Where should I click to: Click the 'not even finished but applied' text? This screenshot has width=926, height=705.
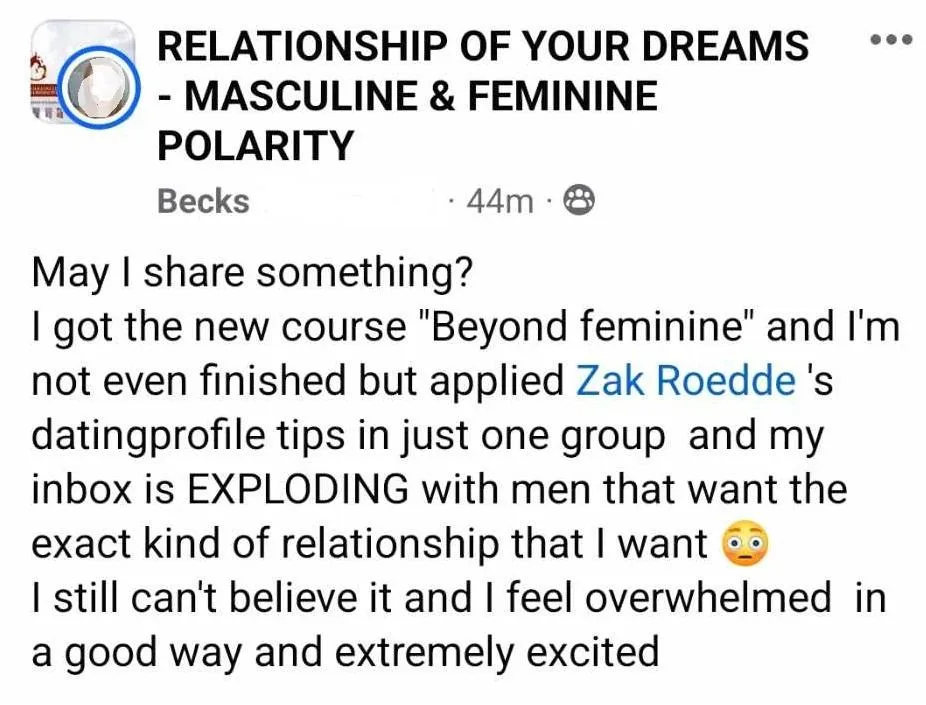tap(298, 381)
